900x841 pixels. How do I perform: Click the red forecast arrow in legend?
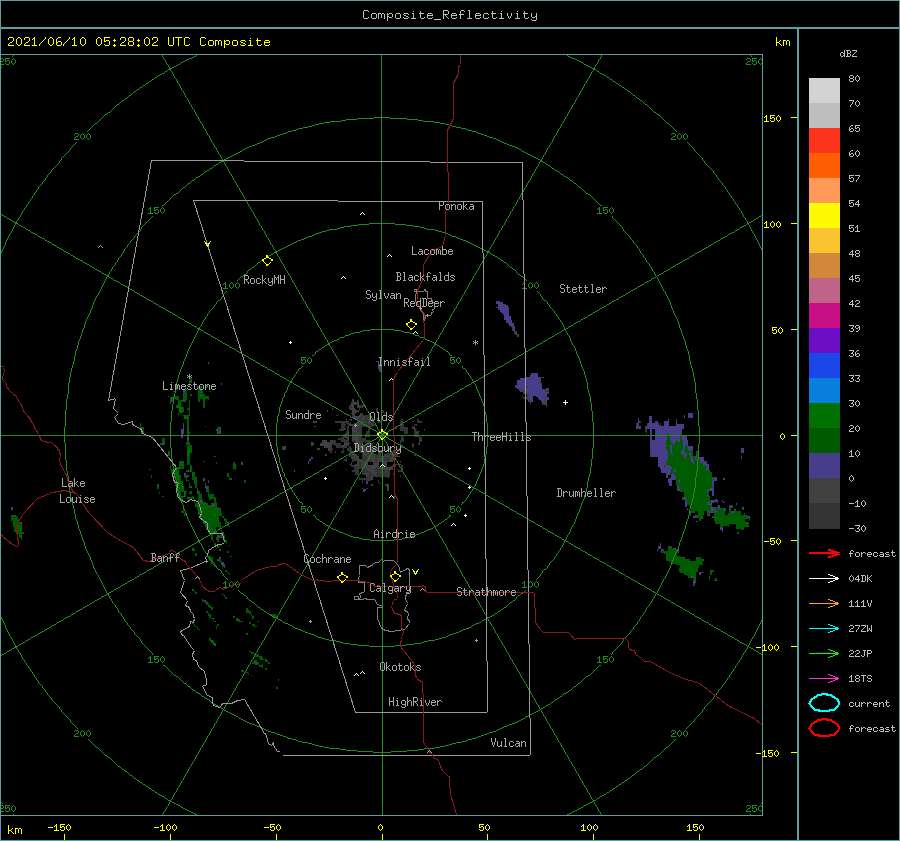click(x=824, y=553)
